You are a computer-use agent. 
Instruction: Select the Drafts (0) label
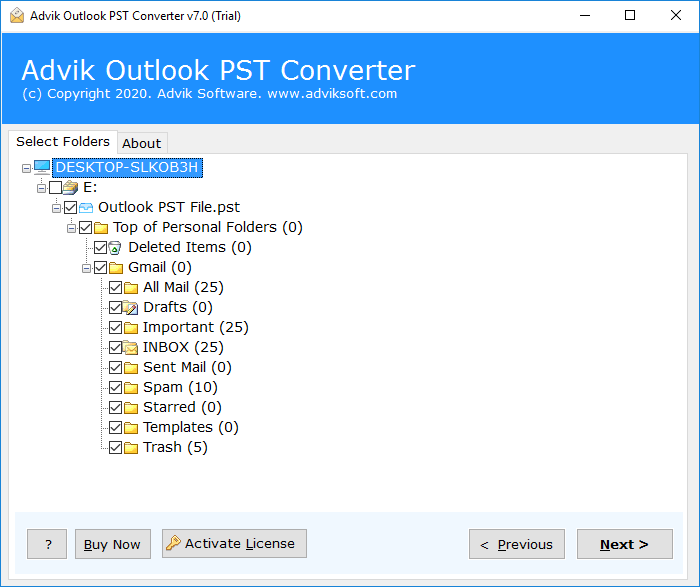click(178, 307)
